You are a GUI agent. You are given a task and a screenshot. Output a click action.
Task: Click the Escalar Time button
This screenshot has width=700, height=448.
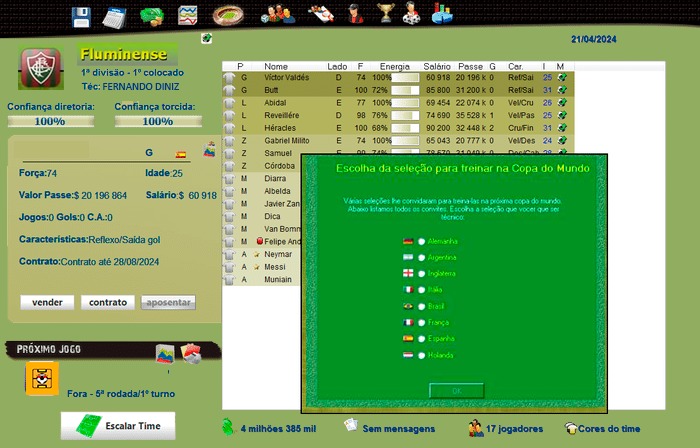[x=118, y=426]
